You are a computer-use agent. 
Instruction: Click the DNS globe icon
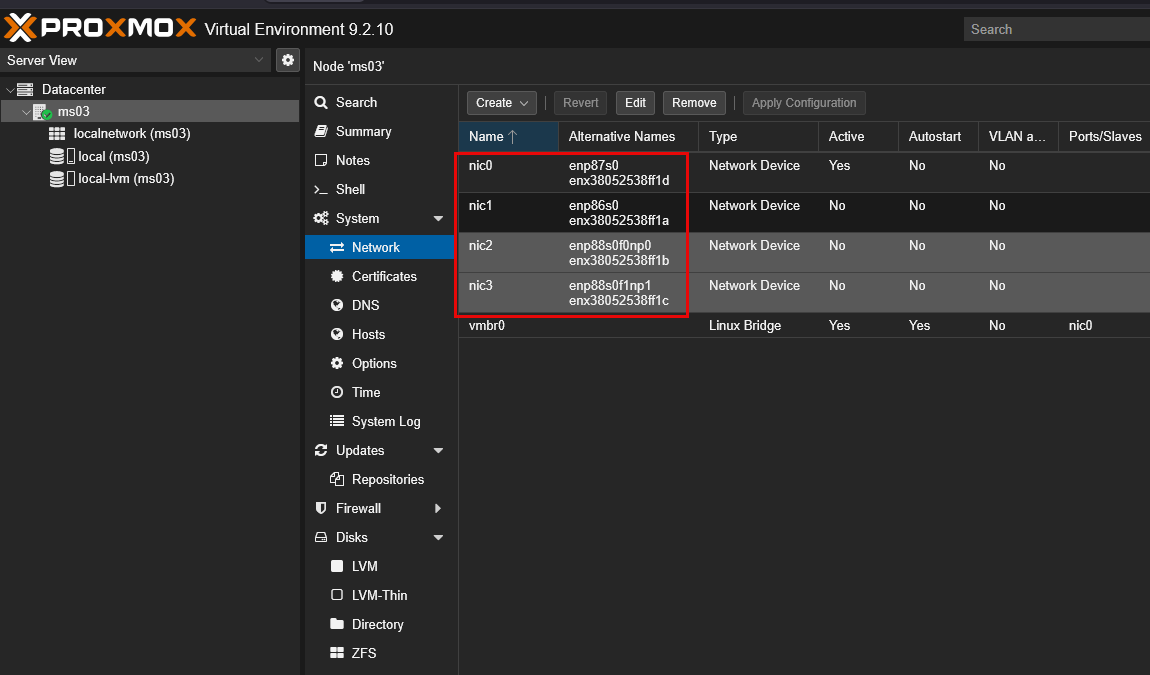click(x=337, y=305)
